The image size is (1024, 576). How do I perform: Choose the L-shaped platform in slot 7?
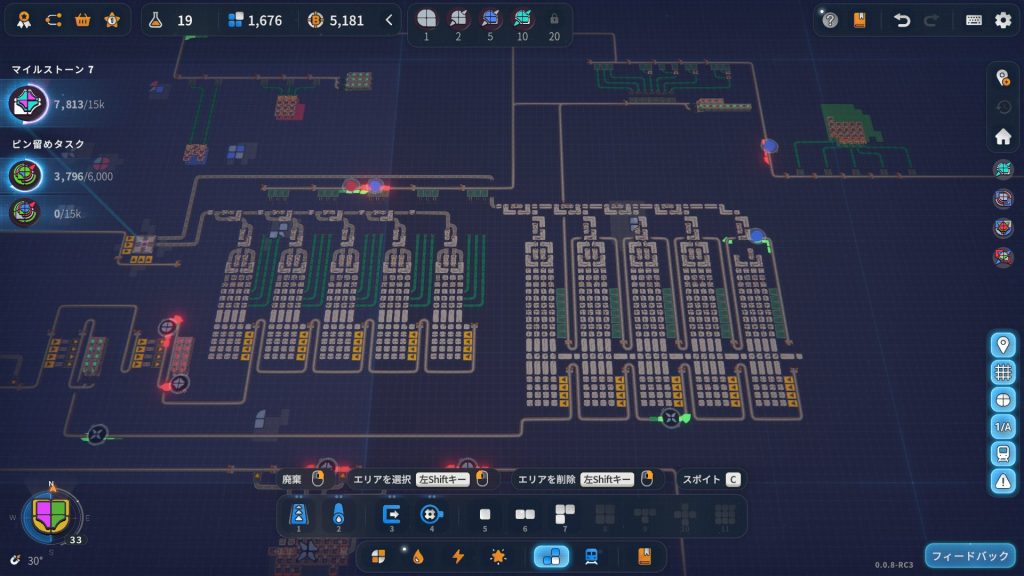click(565, 516)
